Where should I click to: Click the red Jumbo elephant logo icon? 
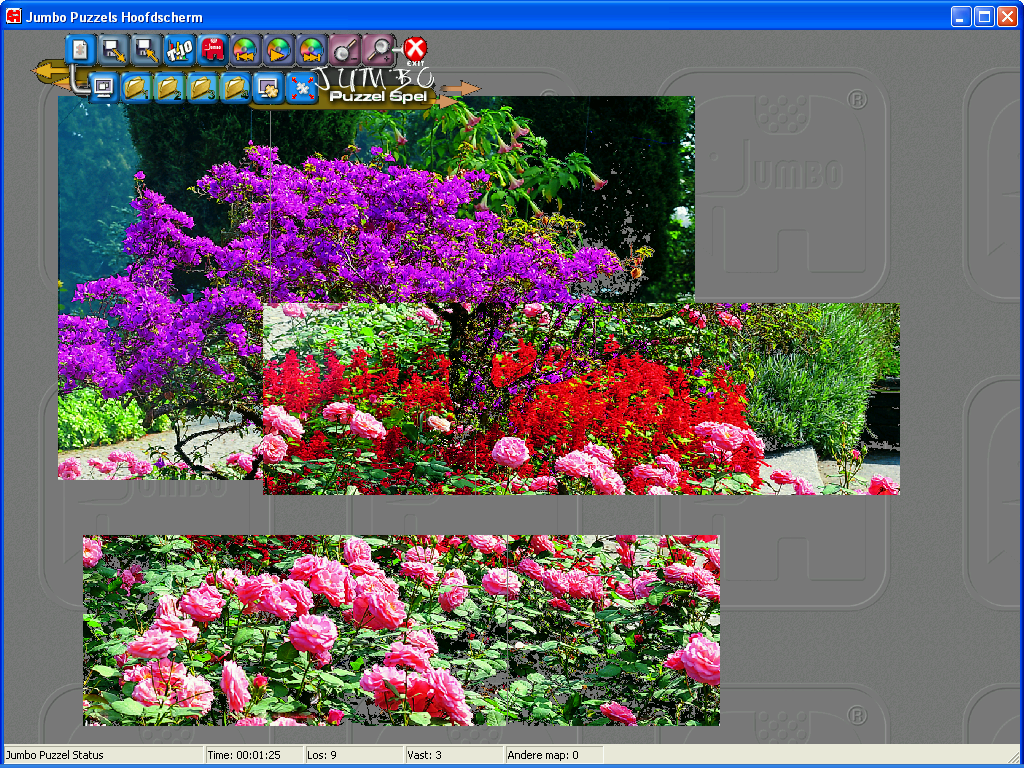[212, 50]
